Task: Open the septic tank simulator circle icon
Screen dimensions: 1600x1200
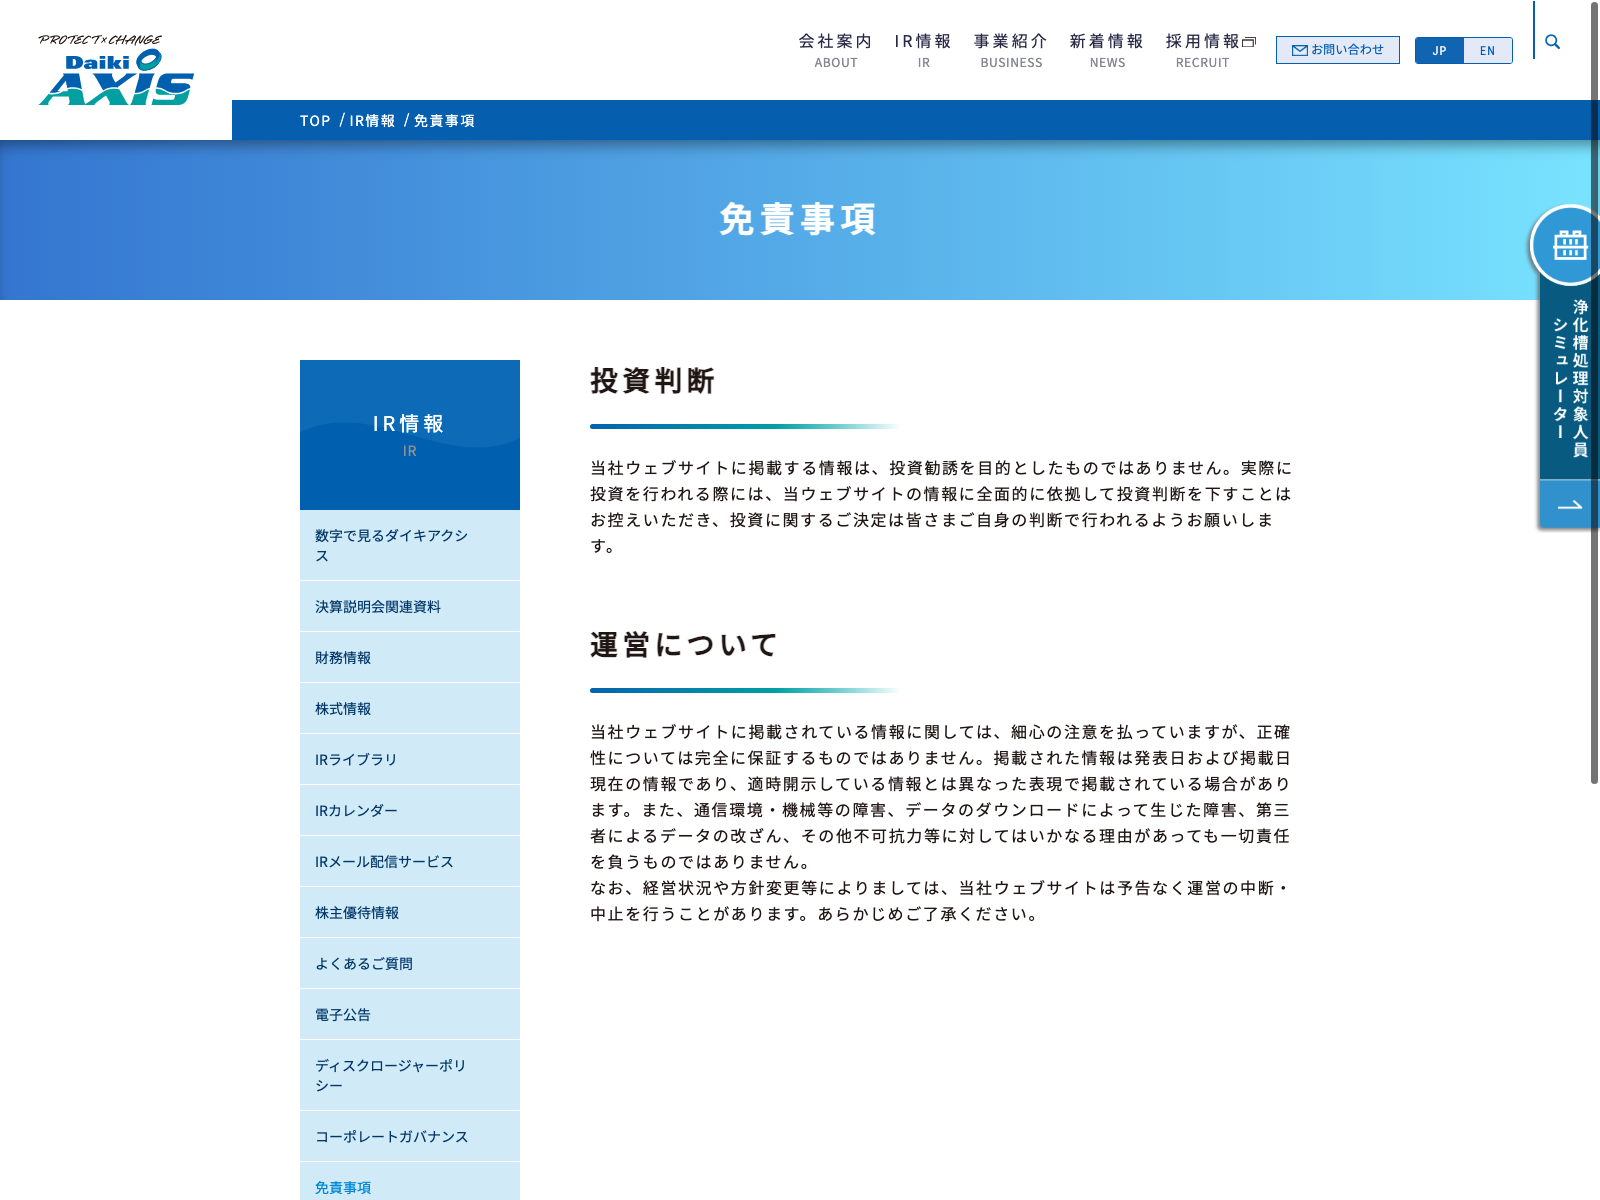Action: click(1568, 245)
